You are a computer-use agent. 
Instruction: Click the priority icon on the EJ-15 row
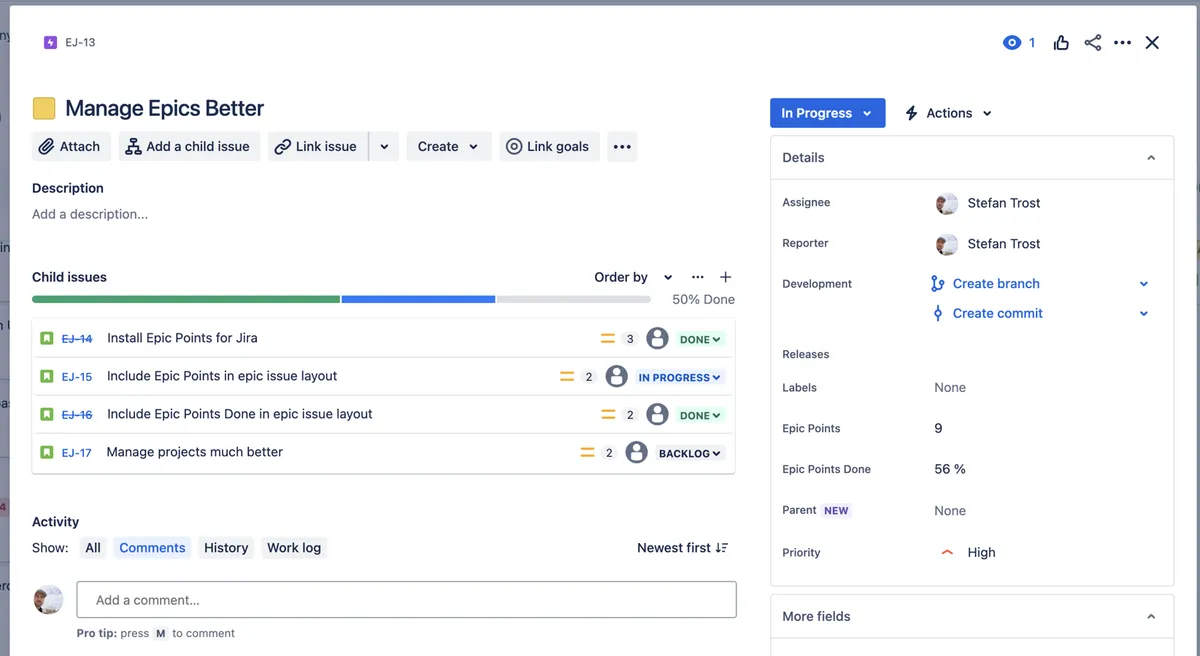[x=567, y=377]
